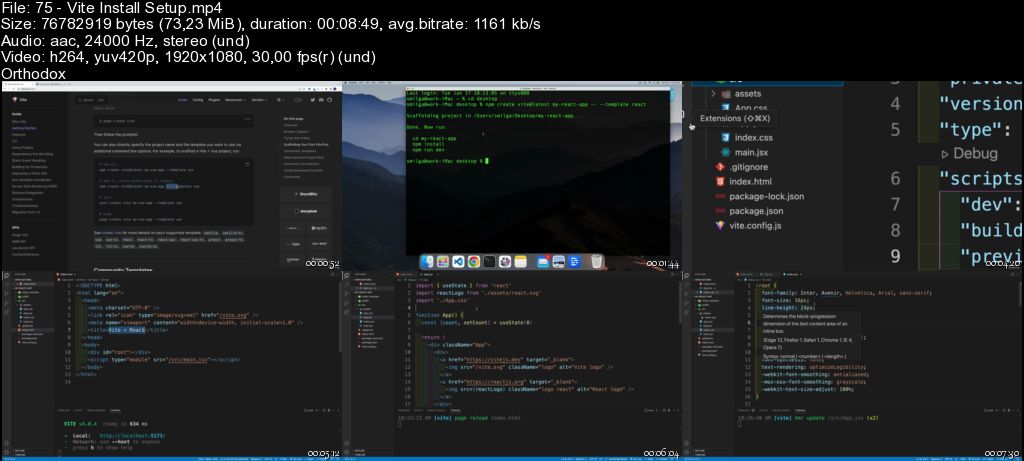The width and height of the screenshot is (1024, 461).
Task: Open Finder from the dock in the 00:01:44 frame
Action: [428, 261]
